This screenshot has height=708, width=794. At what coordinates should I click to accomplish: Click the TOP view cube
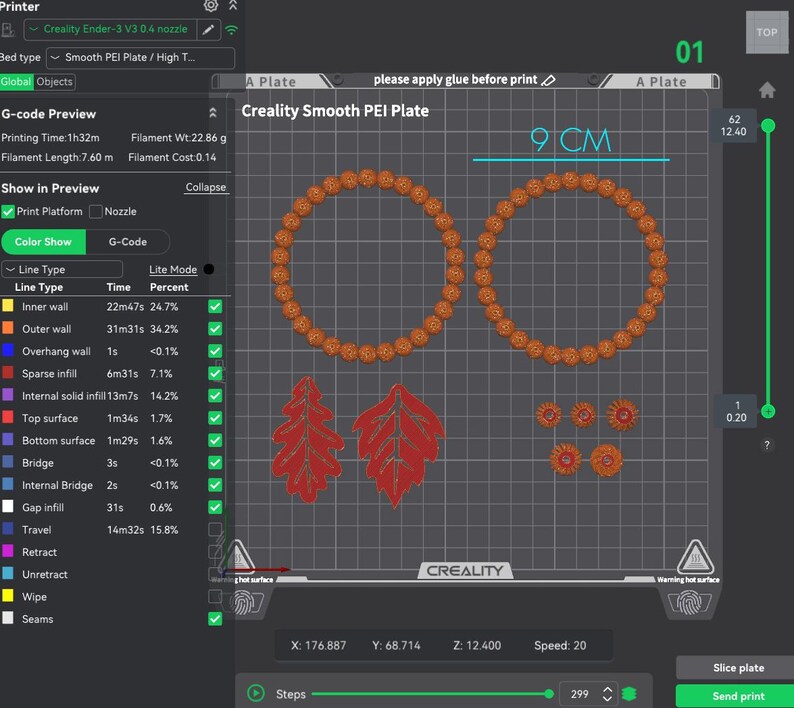click(x=767, y=32)
